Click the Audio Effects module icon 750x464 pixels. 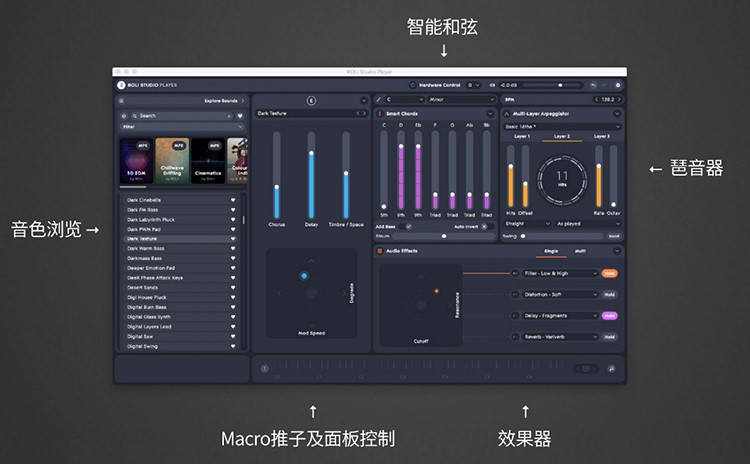379,250
